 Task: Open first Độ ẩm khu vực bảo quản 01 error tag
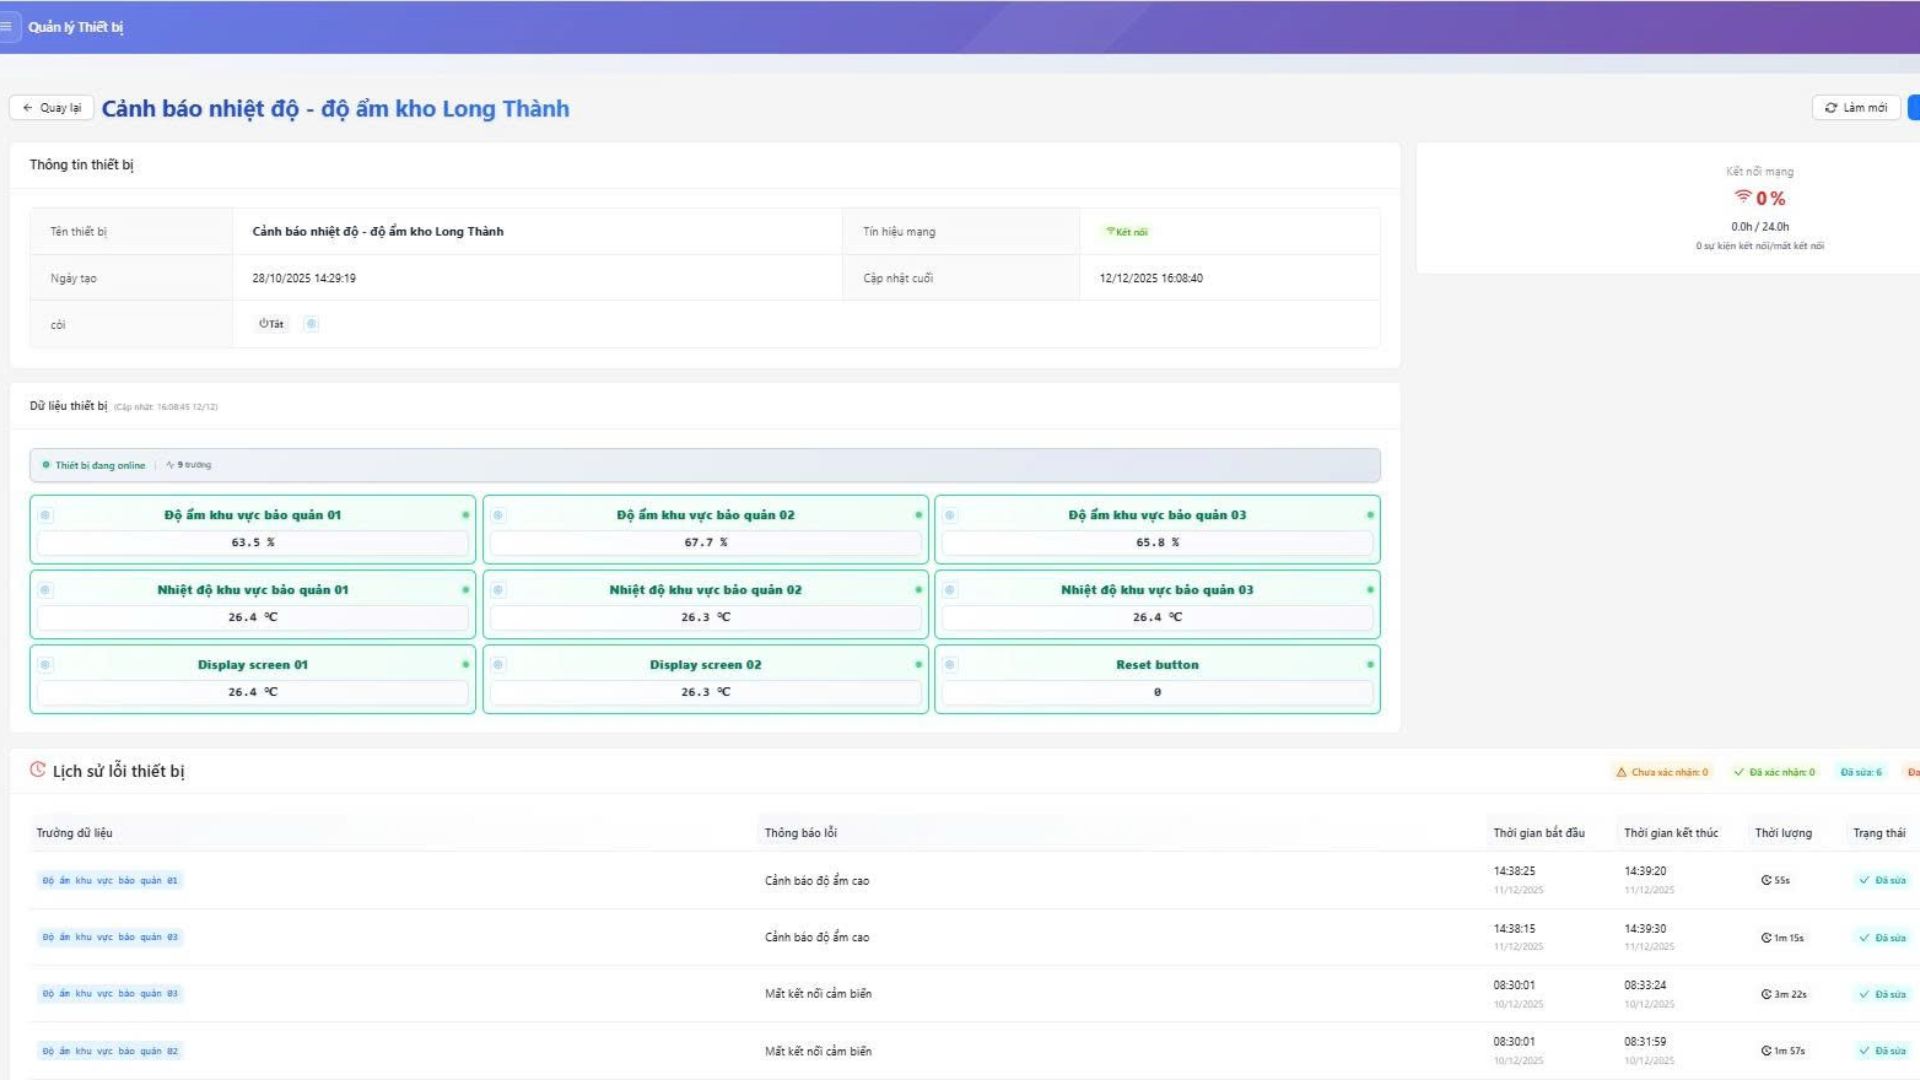tap(110, 881)
